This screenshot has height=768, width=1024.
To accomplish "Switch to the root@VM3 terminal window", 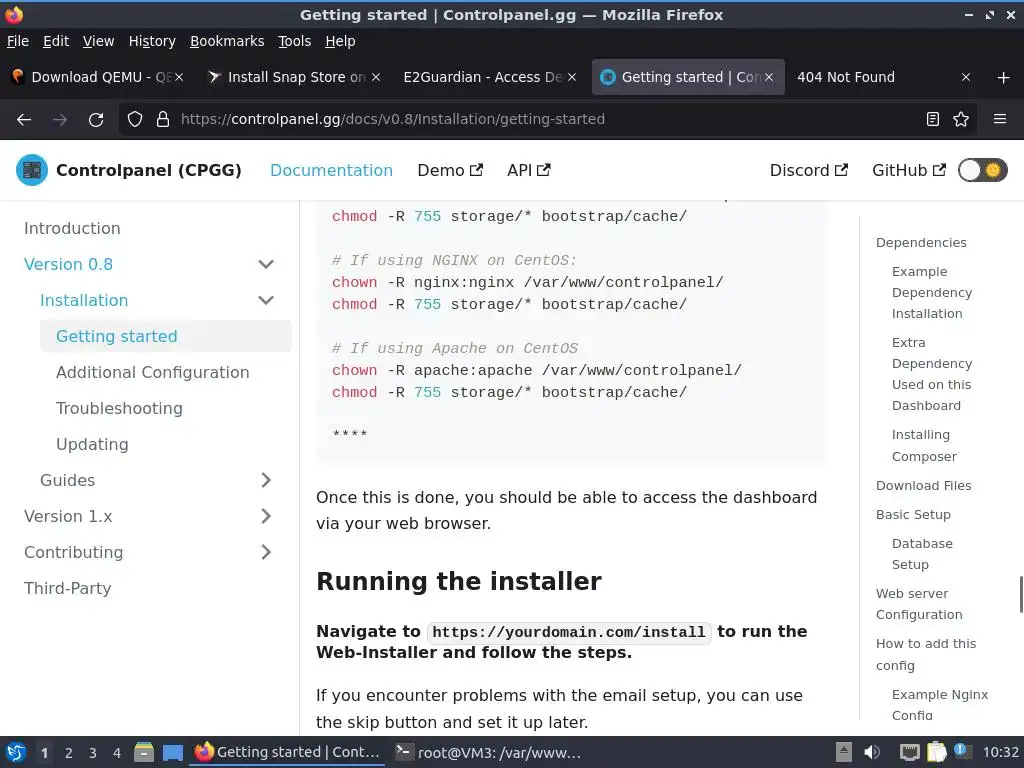I will click(488, 753).
